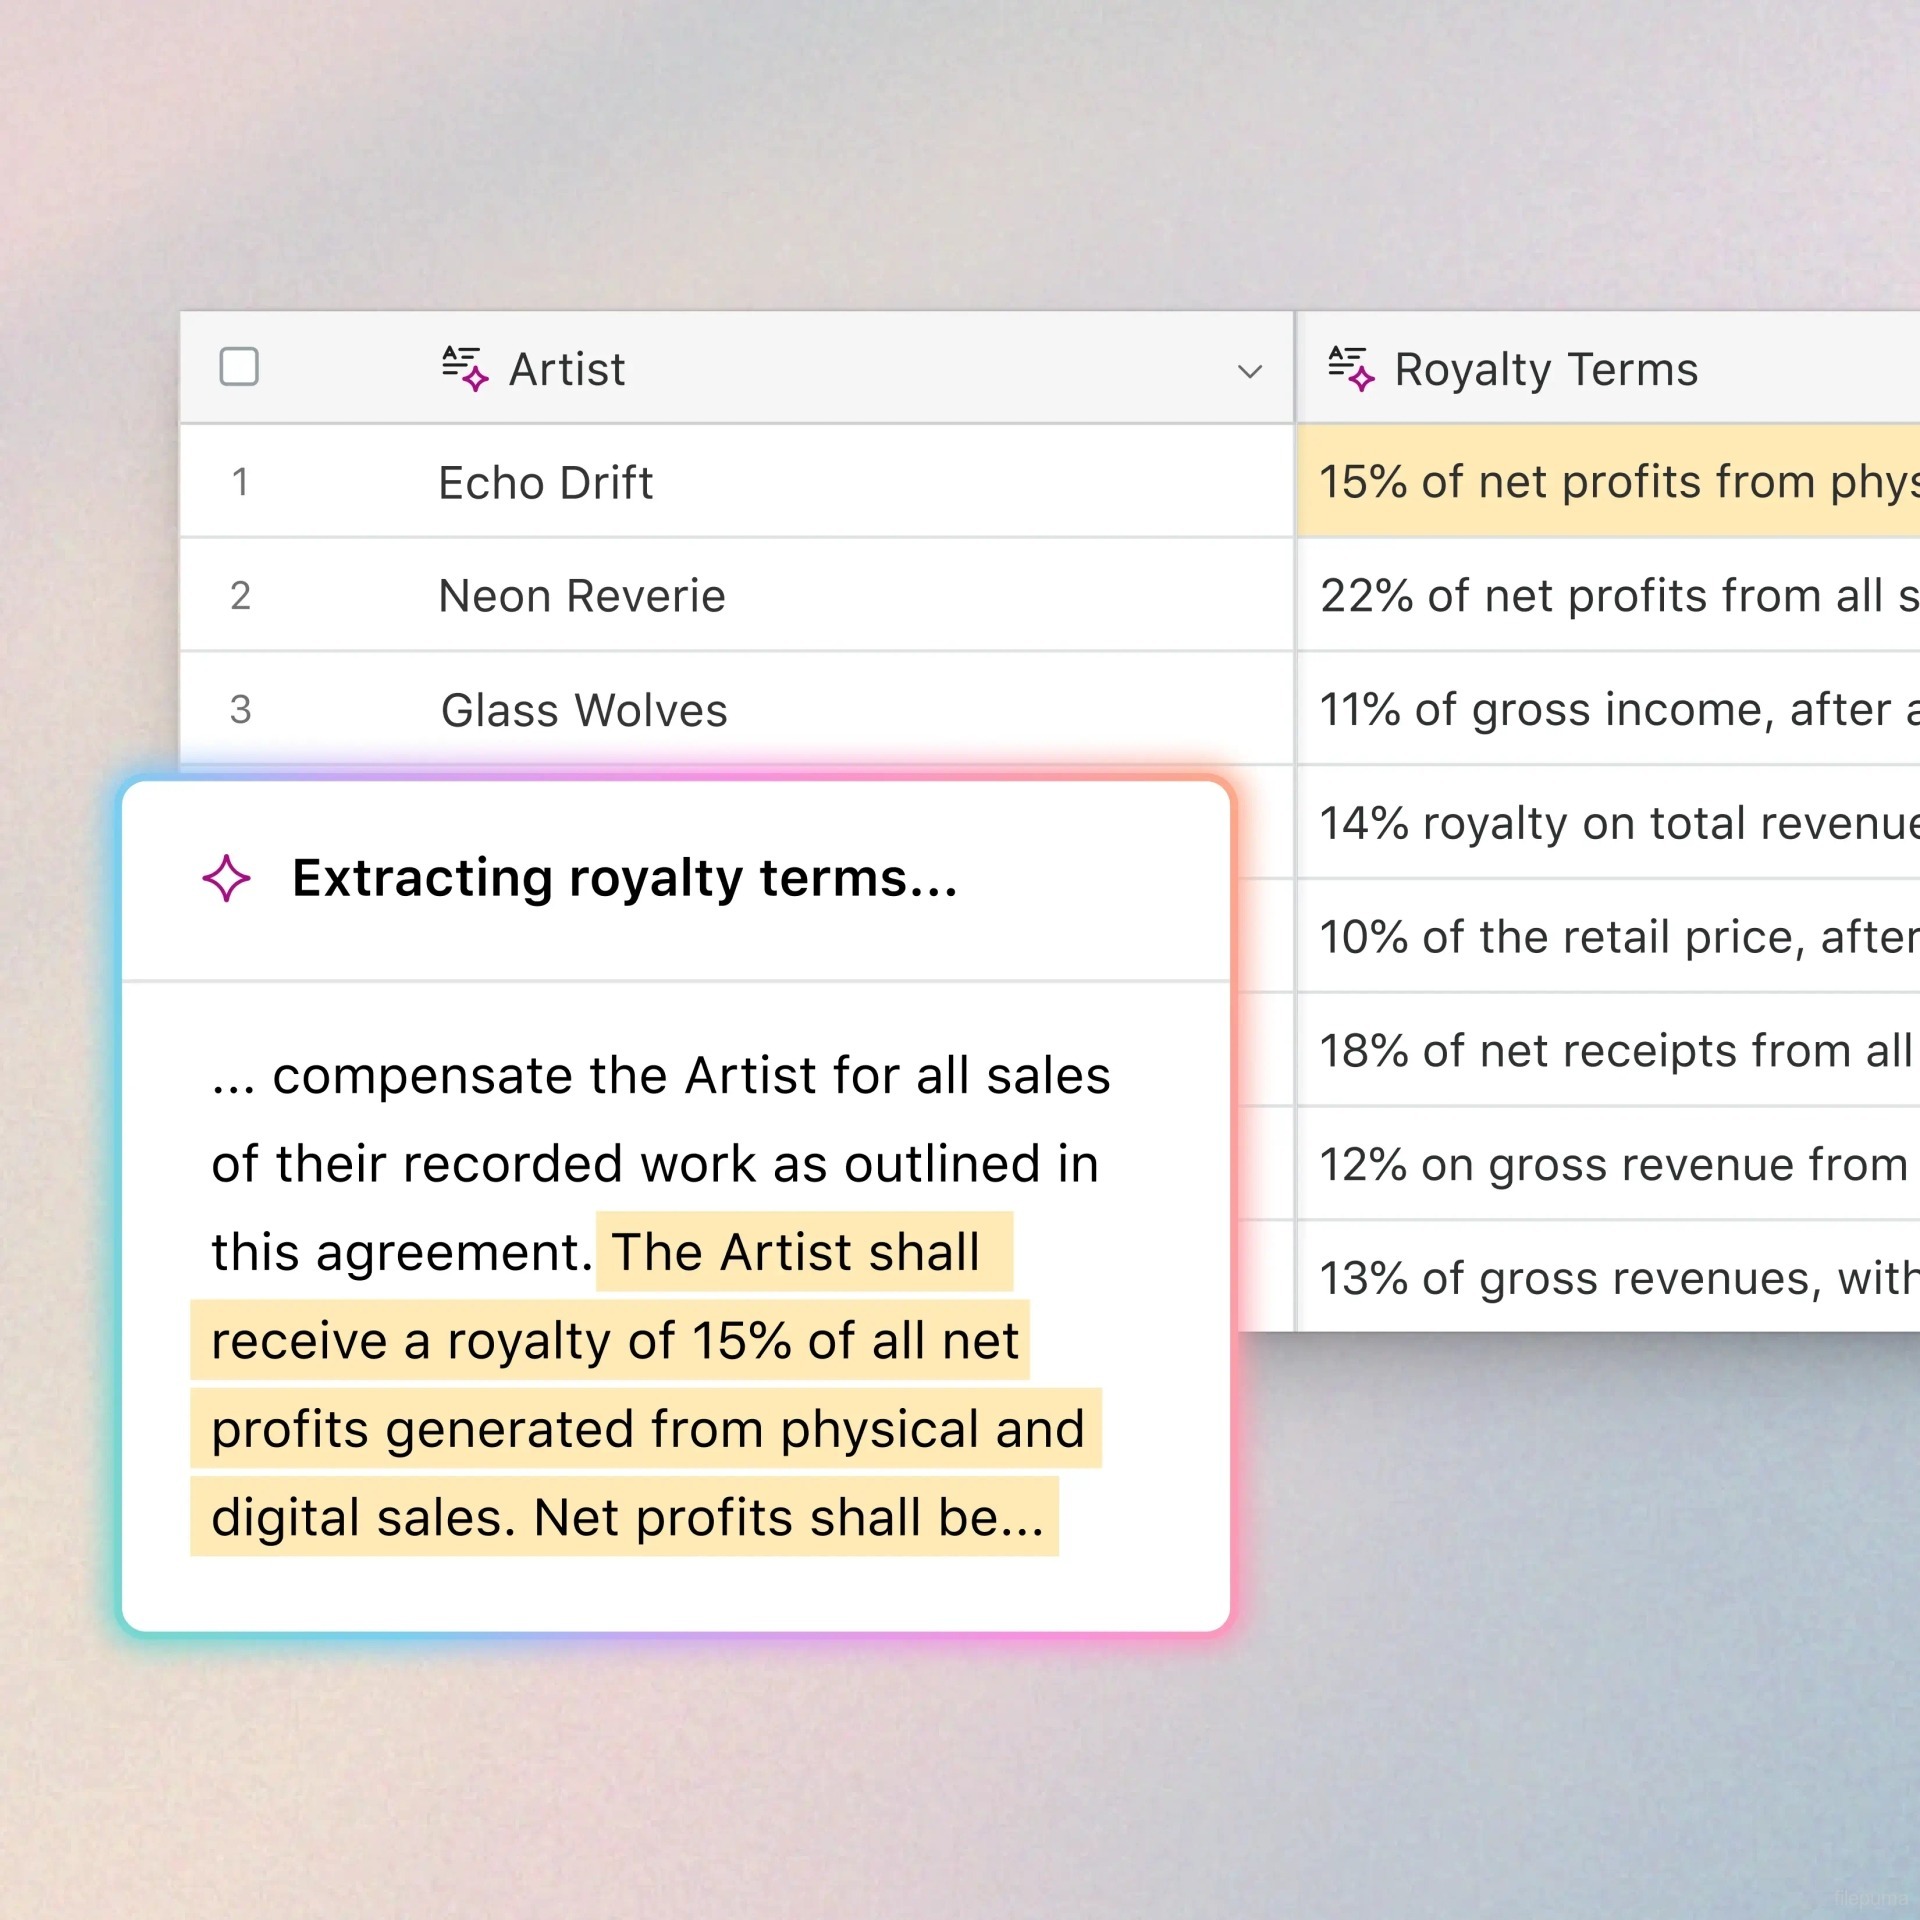
Task: Select the 18% of net receipts cell
Action: coord(1608,1051)
